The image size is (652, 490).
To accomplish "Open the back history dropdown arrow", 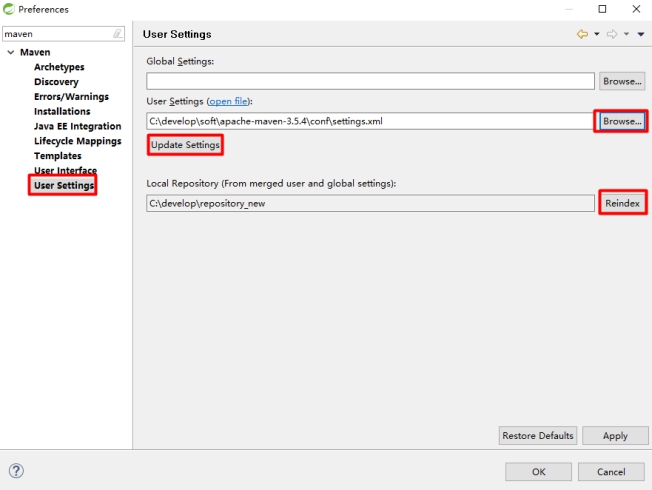I will click(597, 34).
